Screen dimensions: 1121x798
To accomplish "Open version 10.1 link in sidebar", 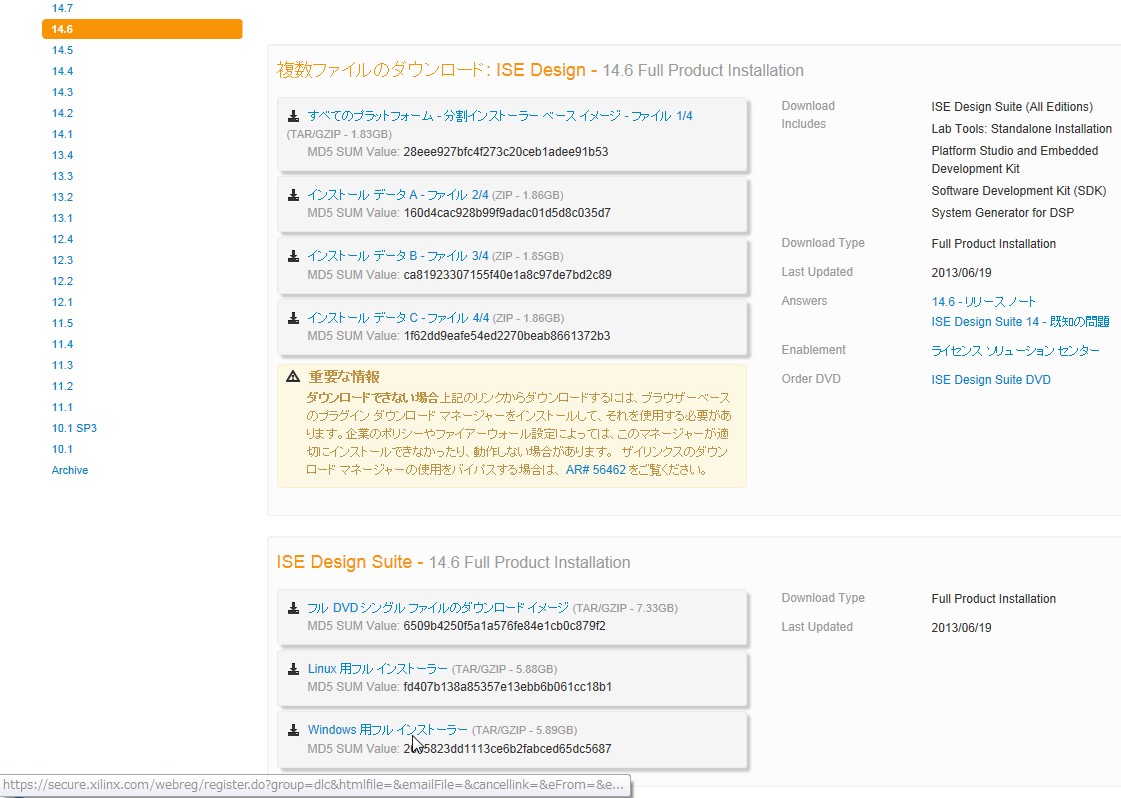I will click(62, 449).
